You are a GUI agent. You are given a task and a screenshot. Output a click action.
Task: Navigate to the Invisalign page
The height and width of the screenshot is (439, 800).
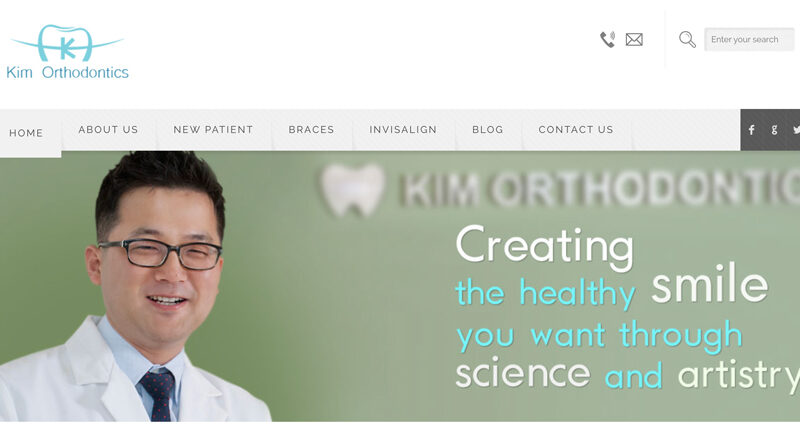(403, 130)
